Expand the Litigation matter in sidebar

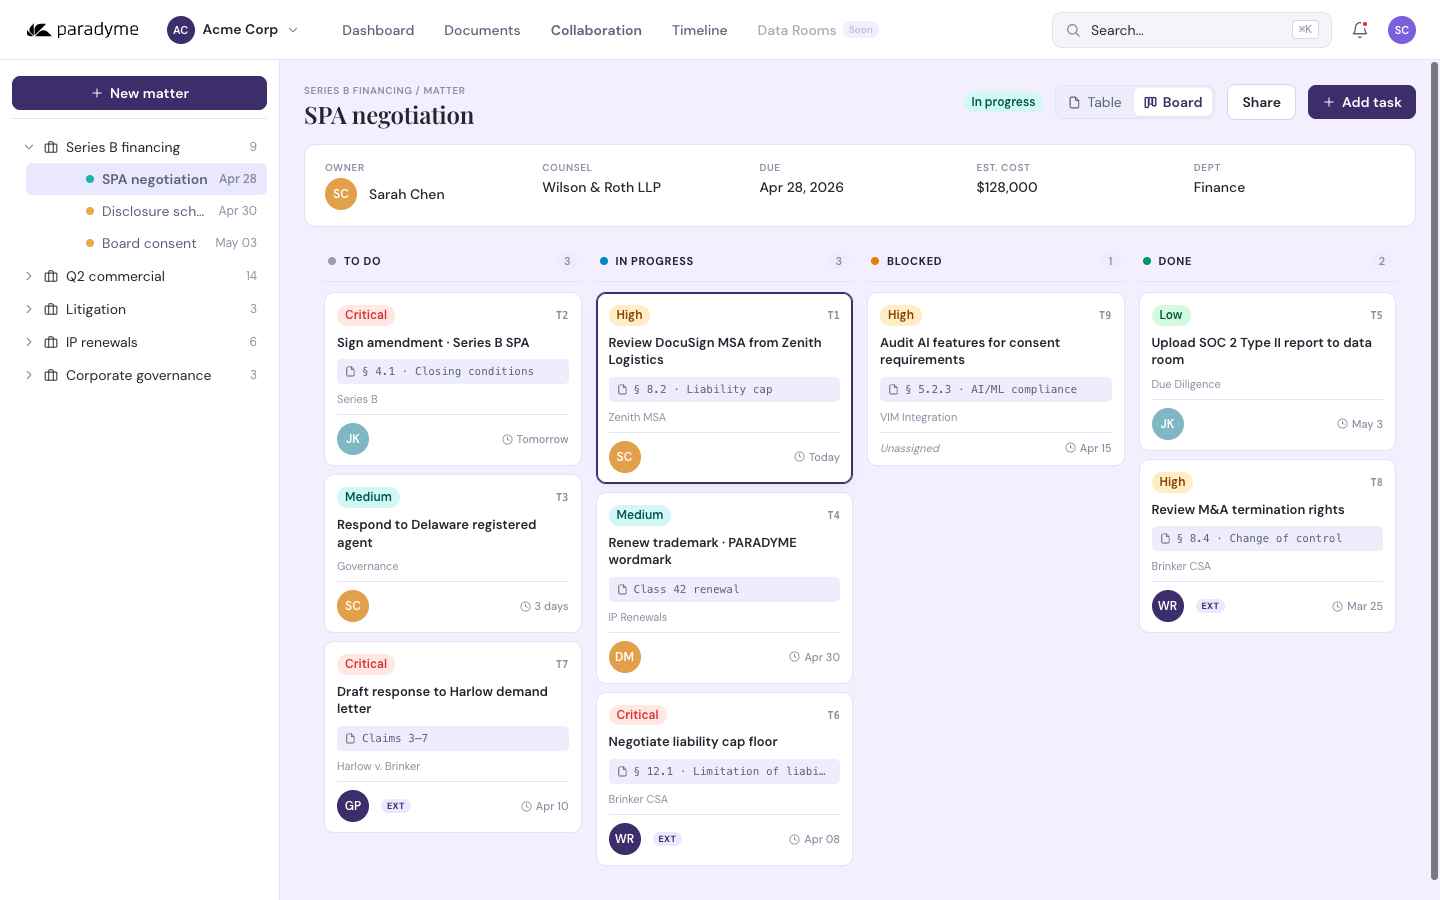(x=29, y=309)
